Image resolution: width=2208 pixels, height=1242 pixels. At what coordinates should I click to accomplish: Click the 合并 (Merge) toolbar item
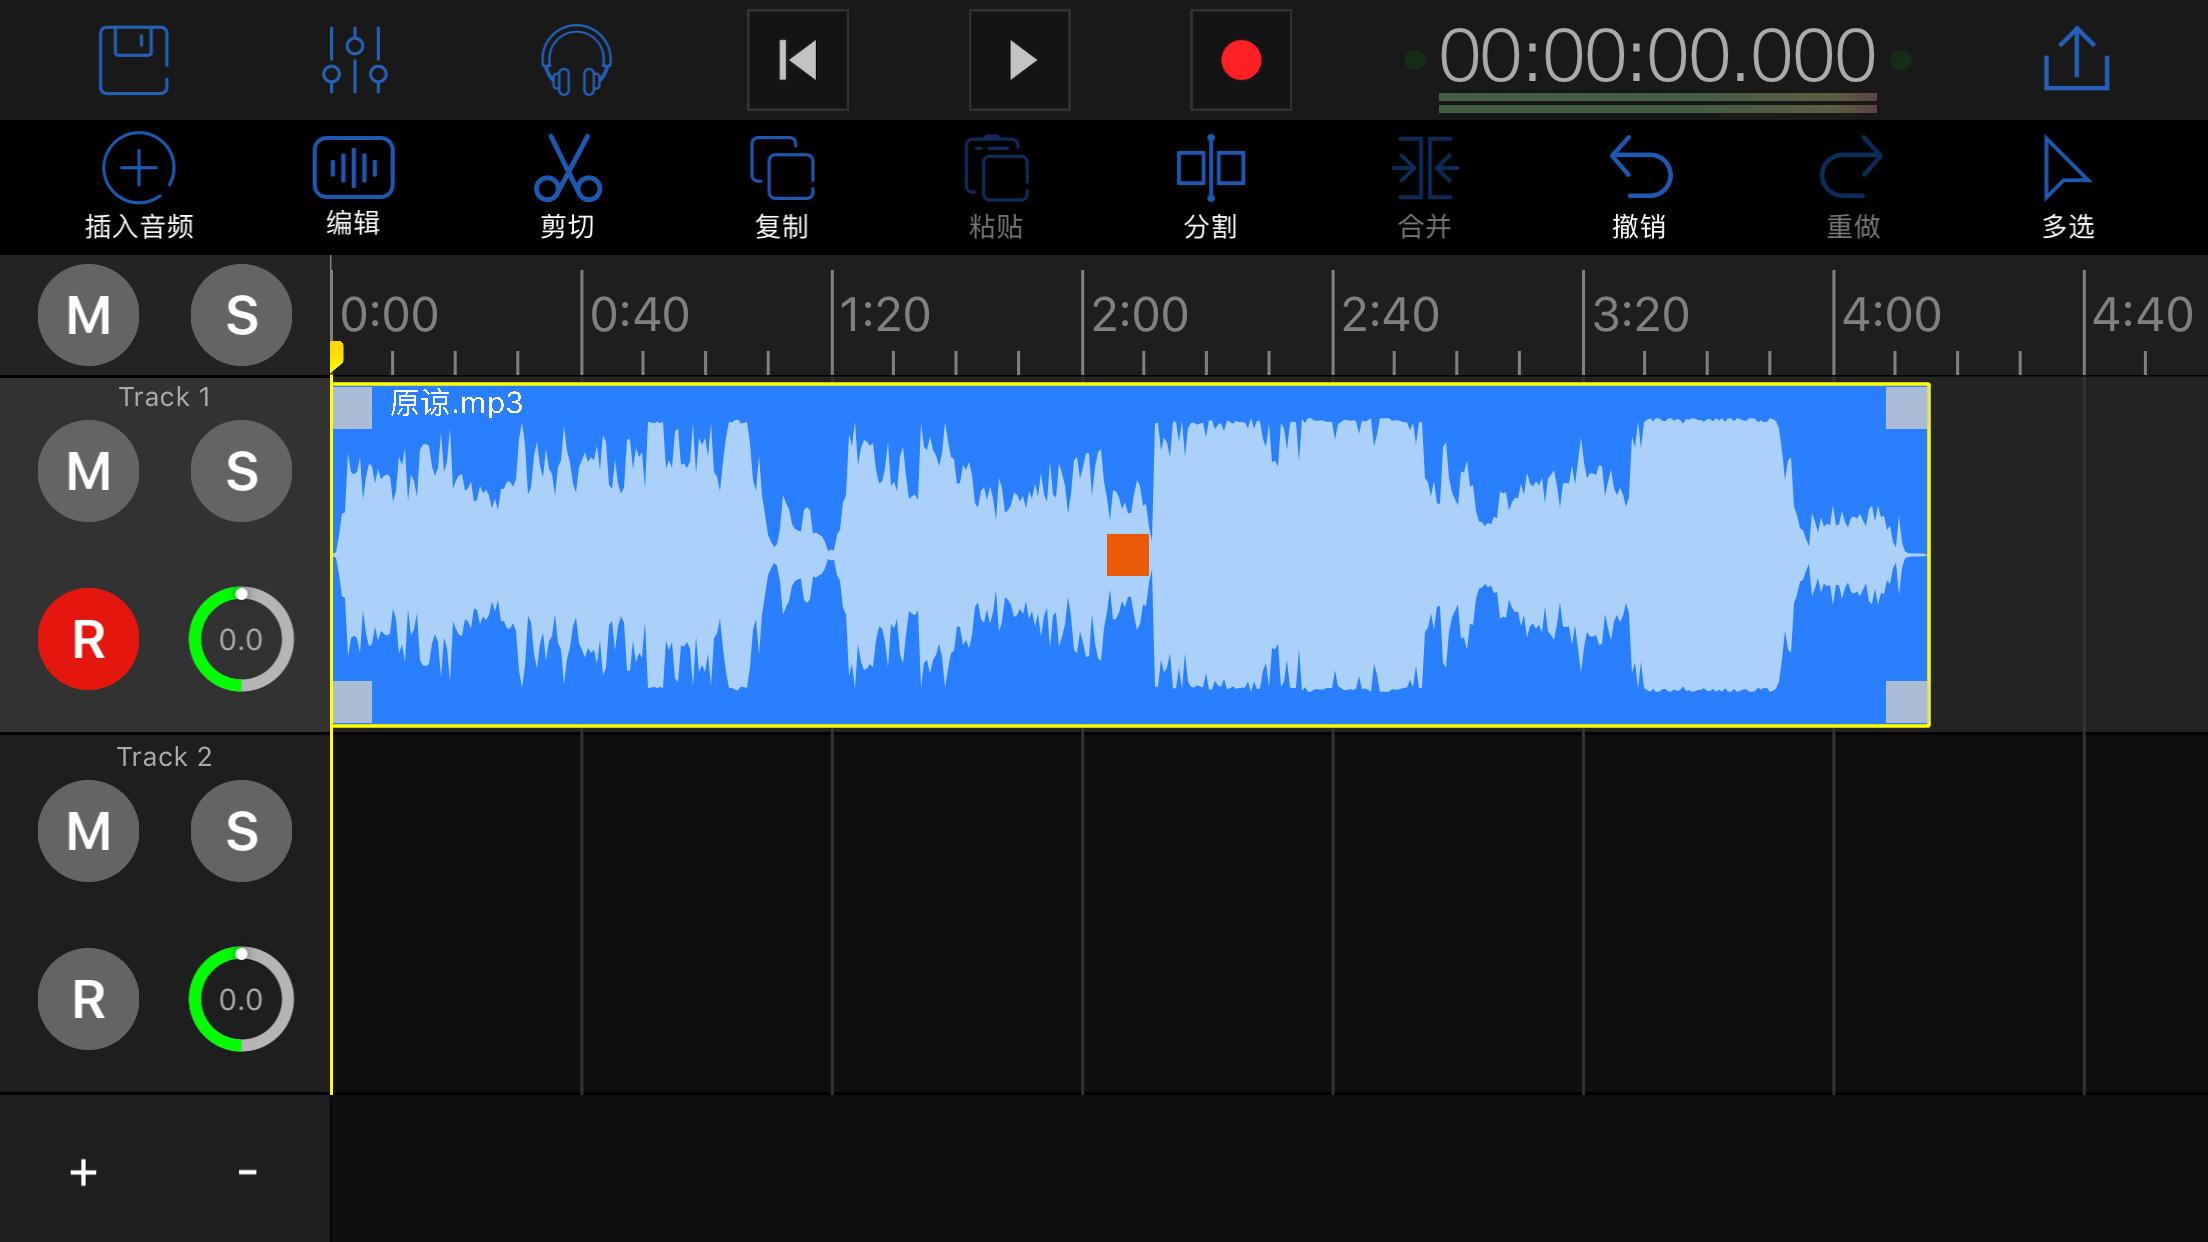tap(1425, 186)
